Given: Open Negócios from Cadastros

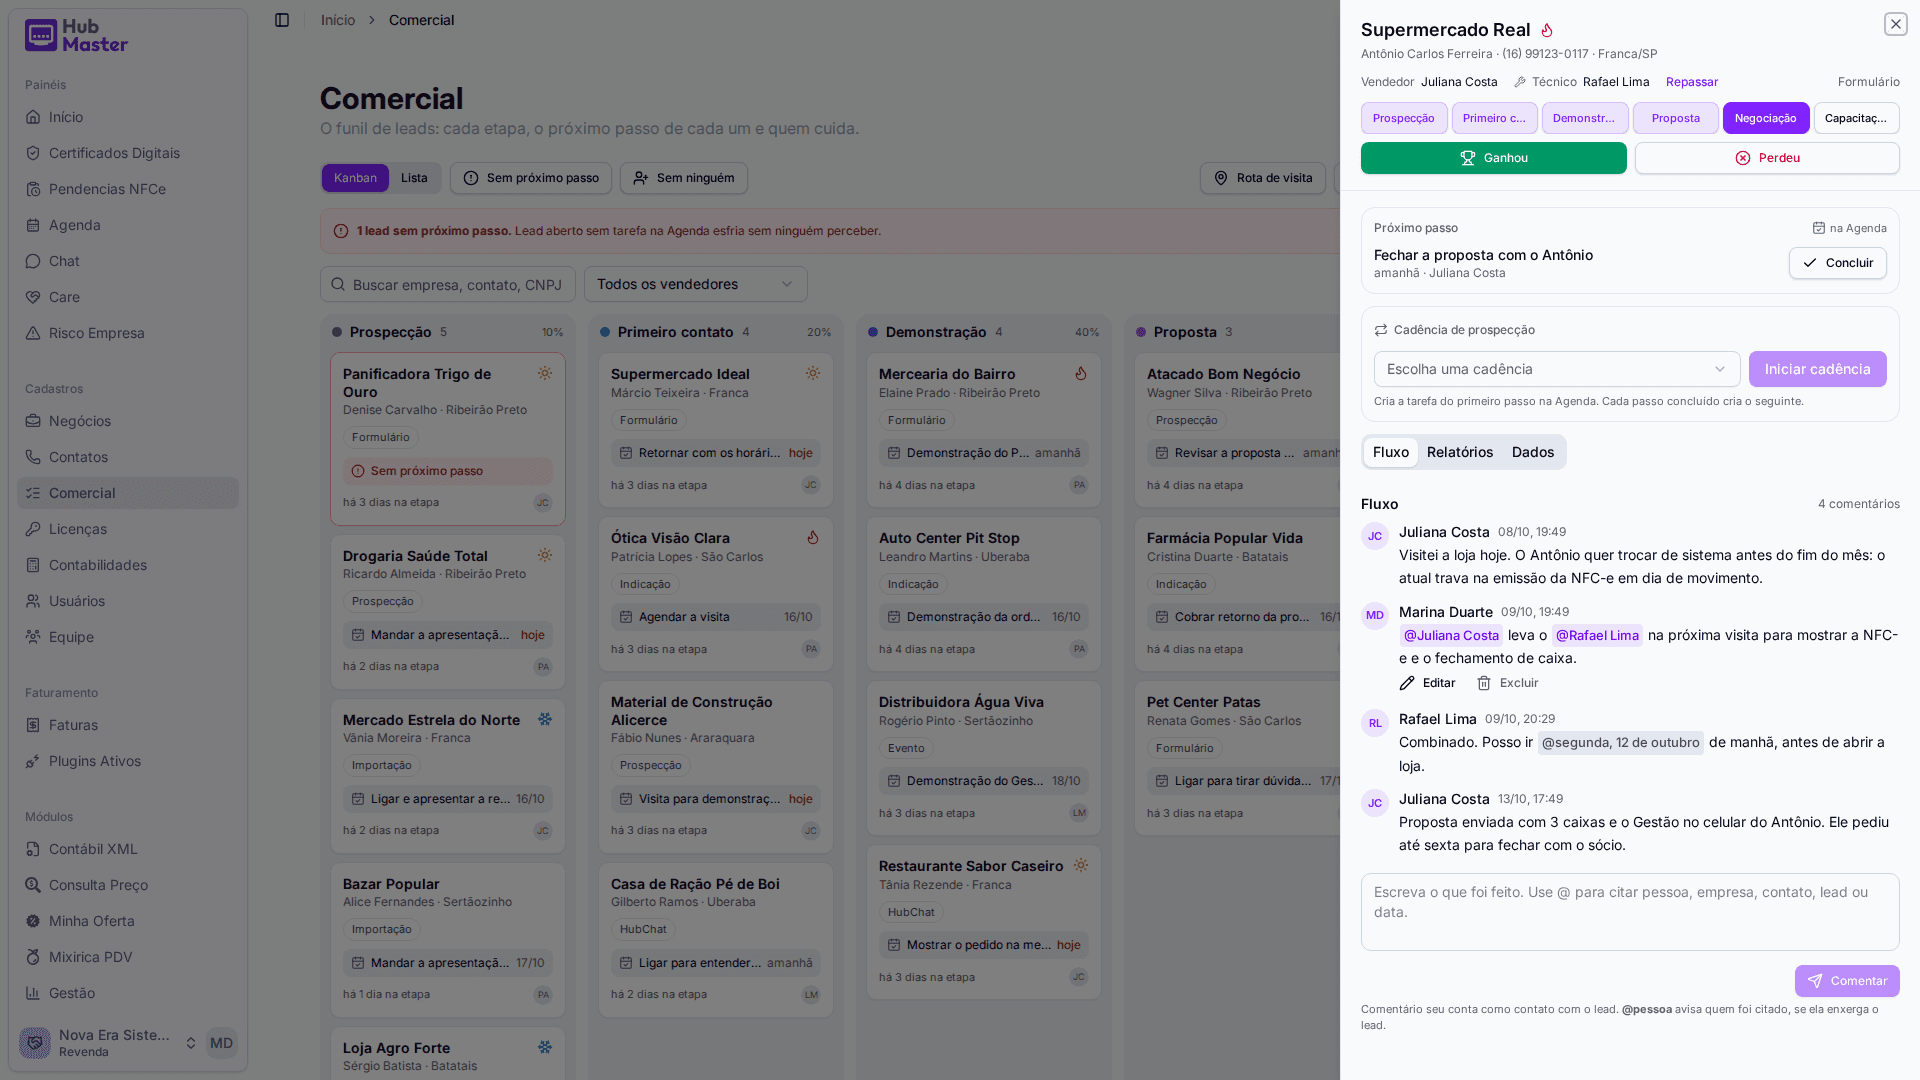Looking at the screenshot, I should [x=128, y=421].
